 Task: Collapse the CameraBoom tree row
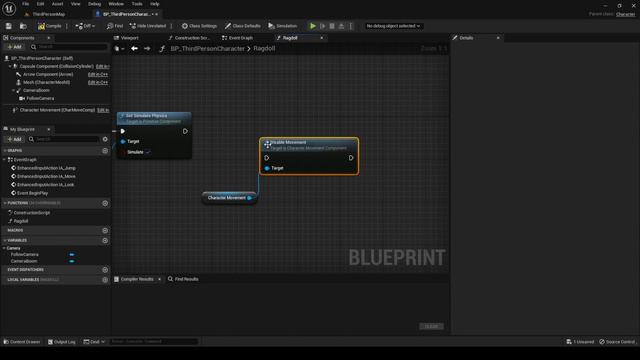pyautogui.click(x=13, y=90)
